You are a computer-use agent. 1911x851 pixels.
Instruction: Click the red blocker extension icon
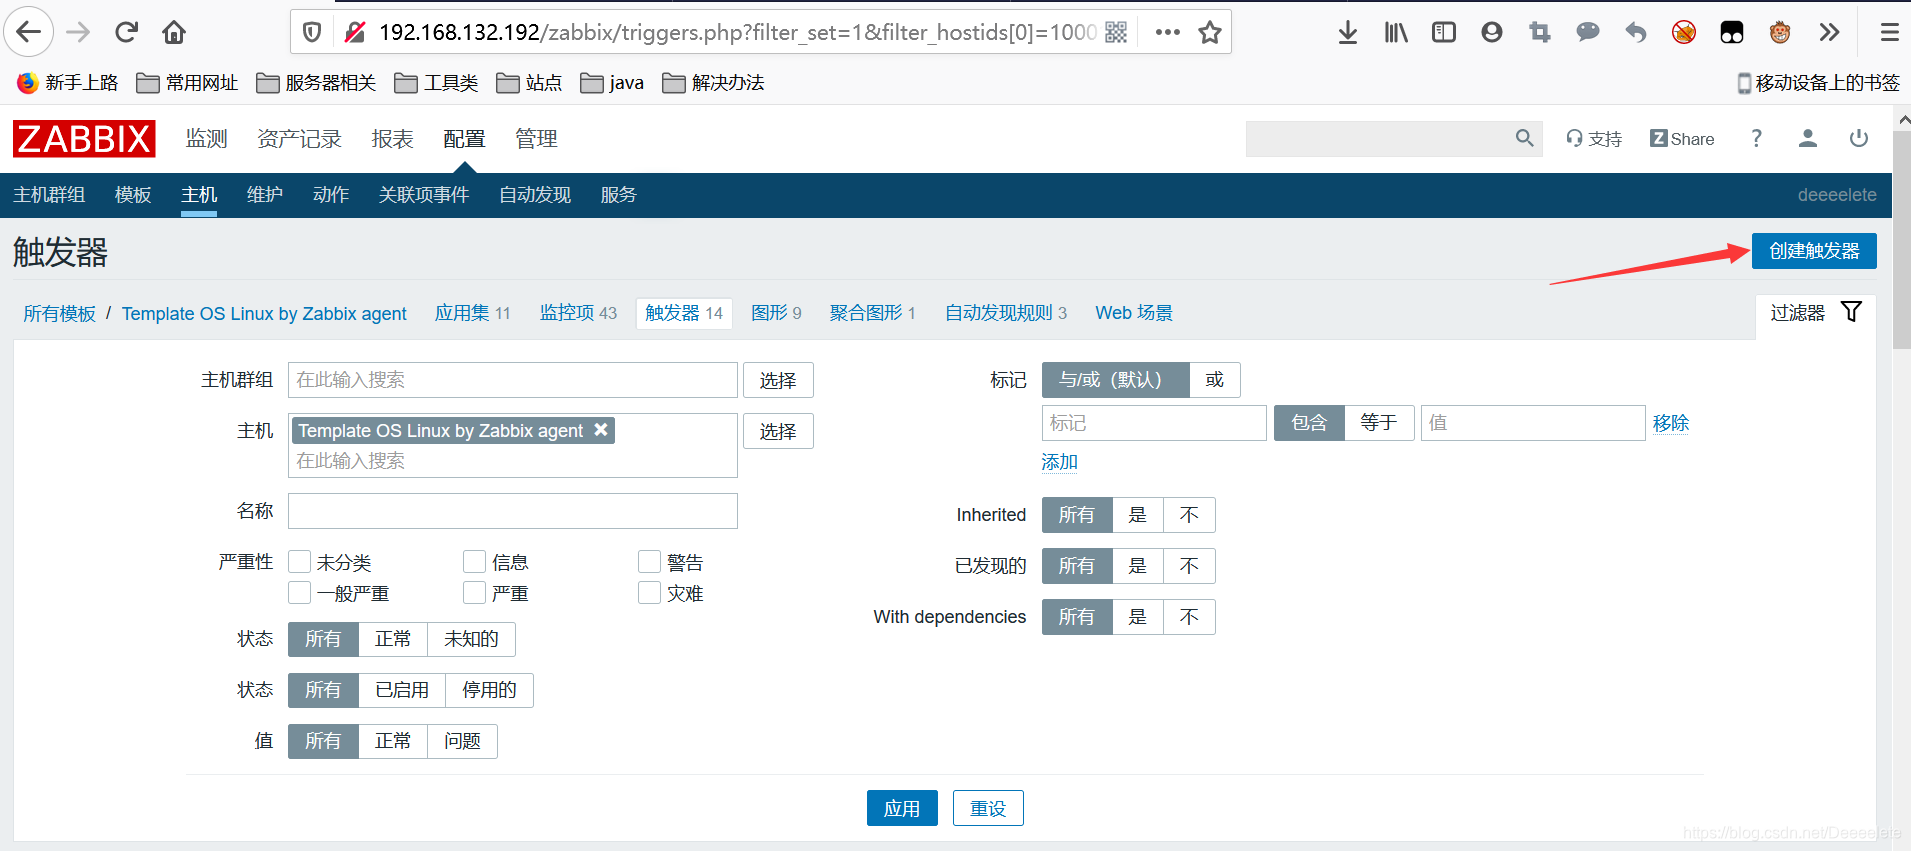pyautogui.click(x=1684, y=32)
